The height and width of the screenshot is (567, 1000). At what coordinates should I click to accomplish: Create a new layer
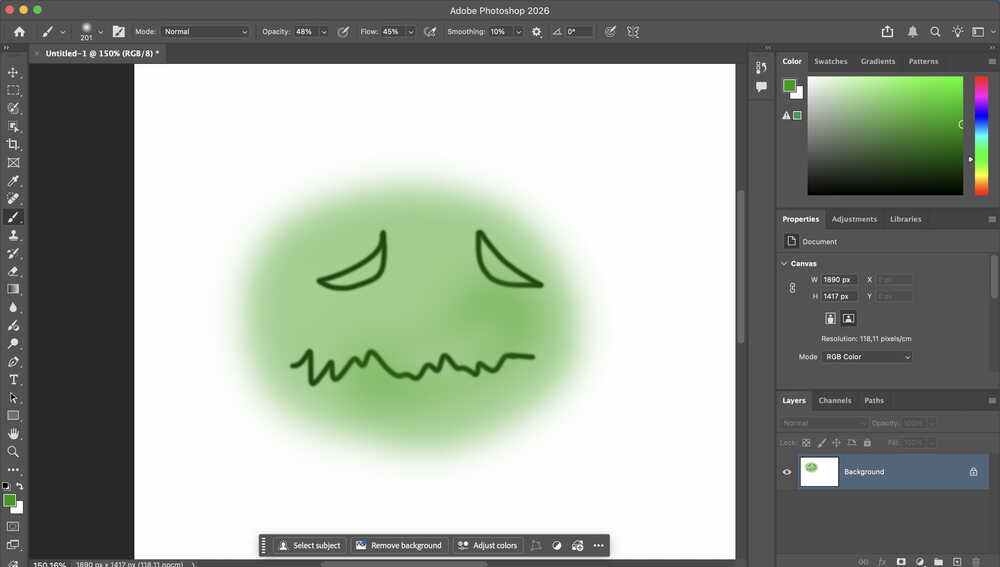[957, 562]
